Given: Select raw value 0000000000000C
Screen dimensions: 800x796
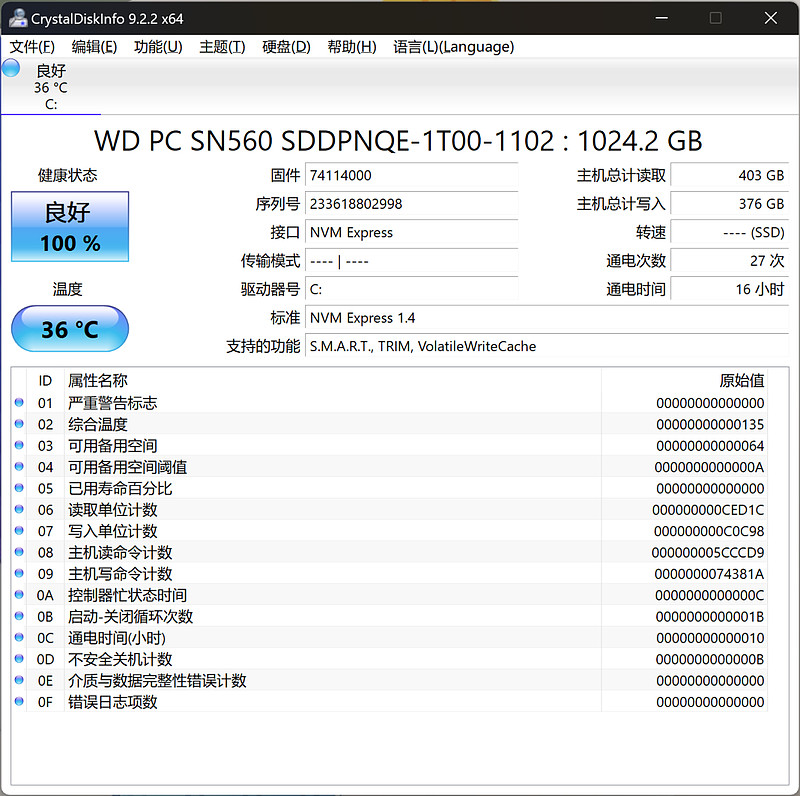Looking at the screenshot, I should tap(709, 595).
